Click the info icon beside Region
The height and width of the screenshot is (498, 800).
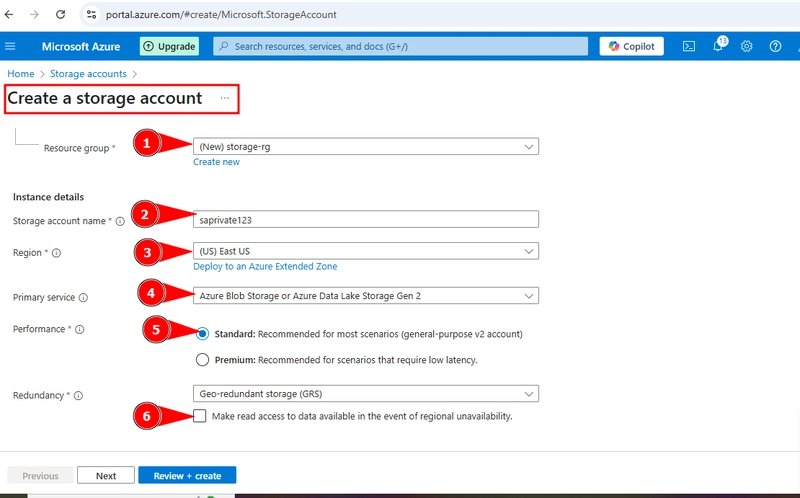tap(57, 253)
